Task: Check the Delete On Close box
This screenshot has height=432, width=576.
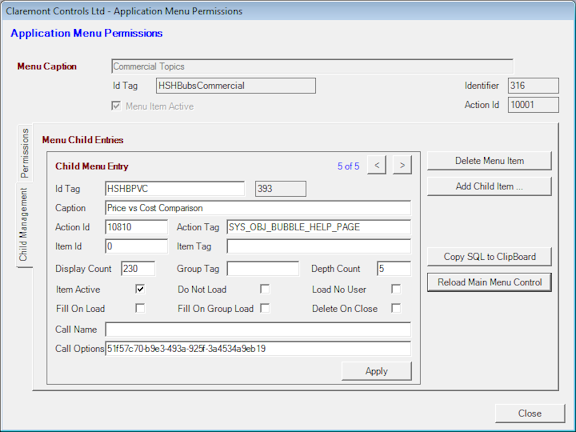Action: [396, 308]
